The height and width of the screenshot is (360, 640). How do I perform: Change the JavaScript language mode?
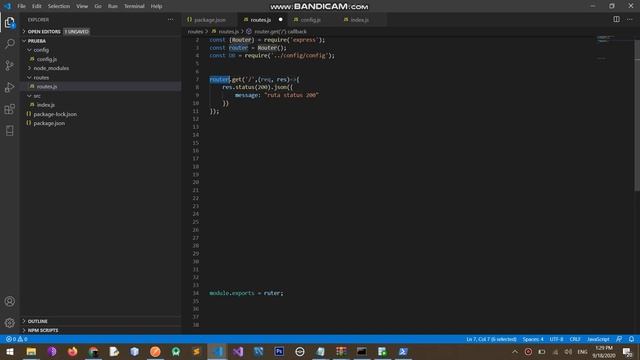coord(598,339)
